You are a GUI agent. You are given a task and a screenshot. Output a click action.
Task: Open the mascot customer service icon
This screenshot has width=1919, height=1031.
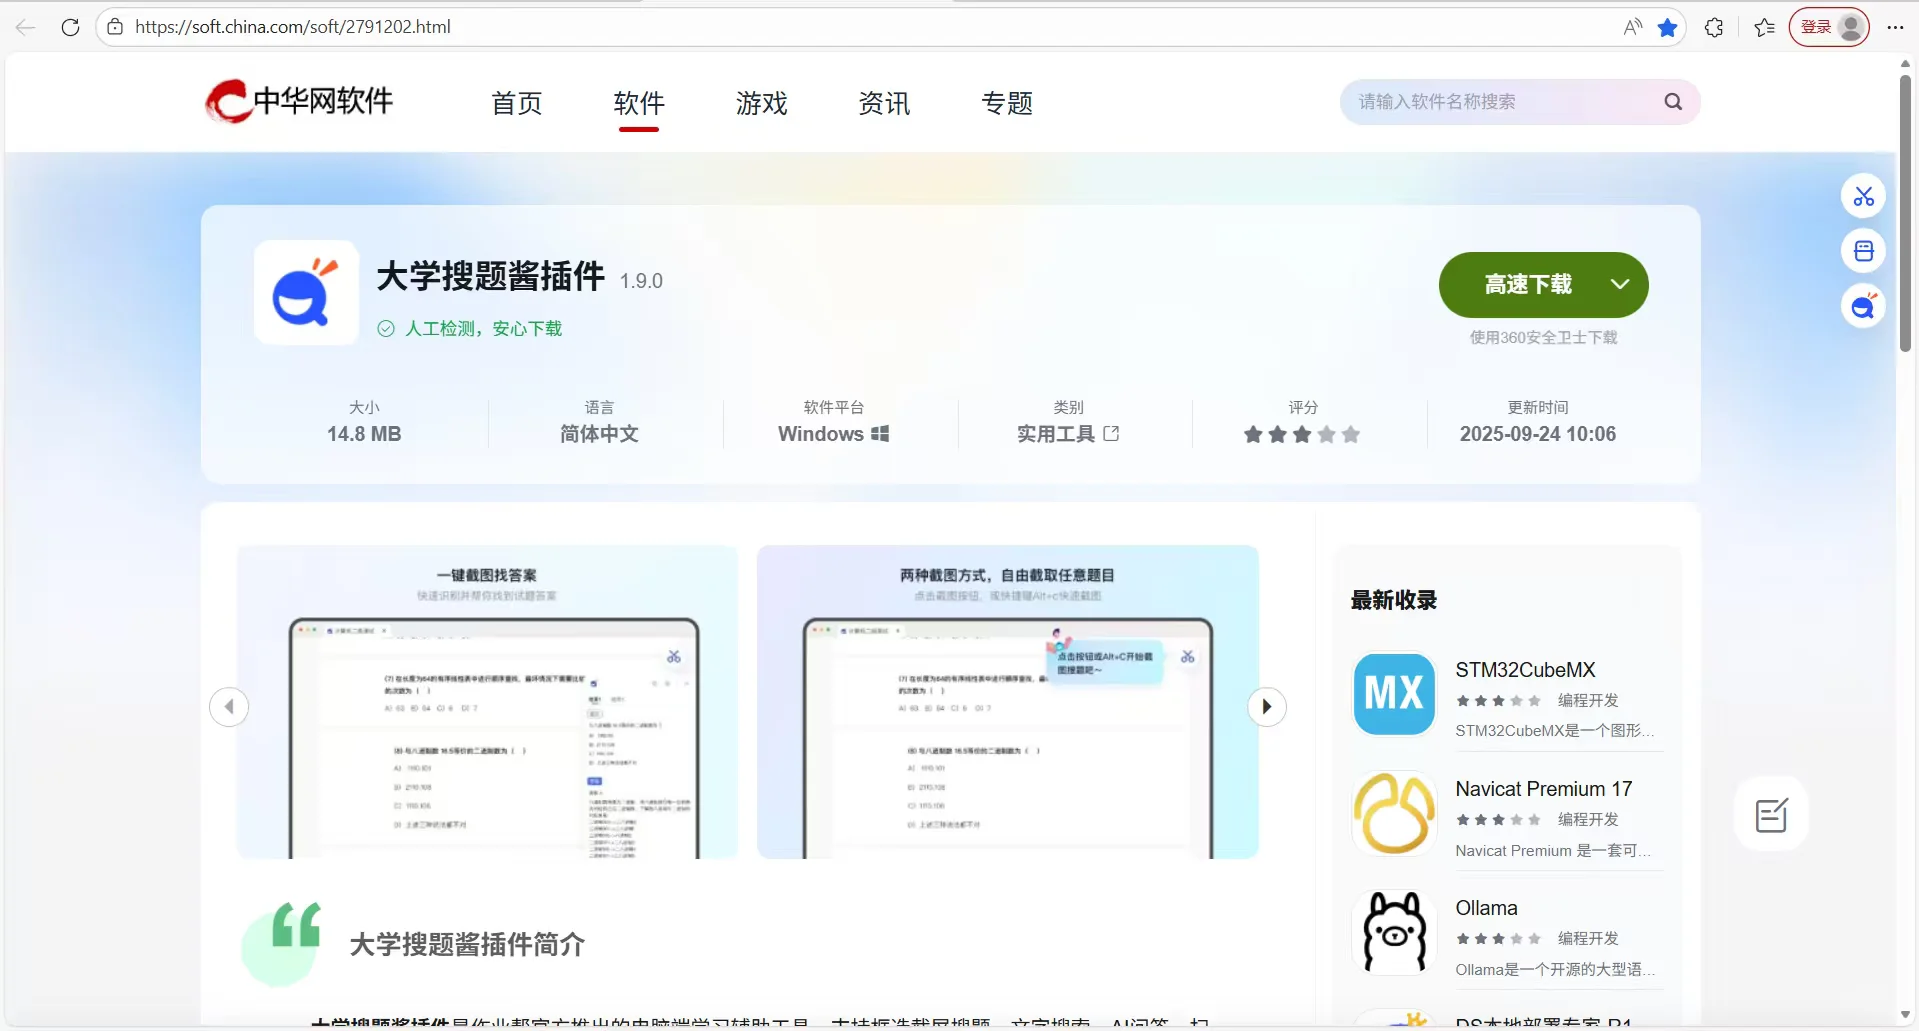(x=1862, y=306)
